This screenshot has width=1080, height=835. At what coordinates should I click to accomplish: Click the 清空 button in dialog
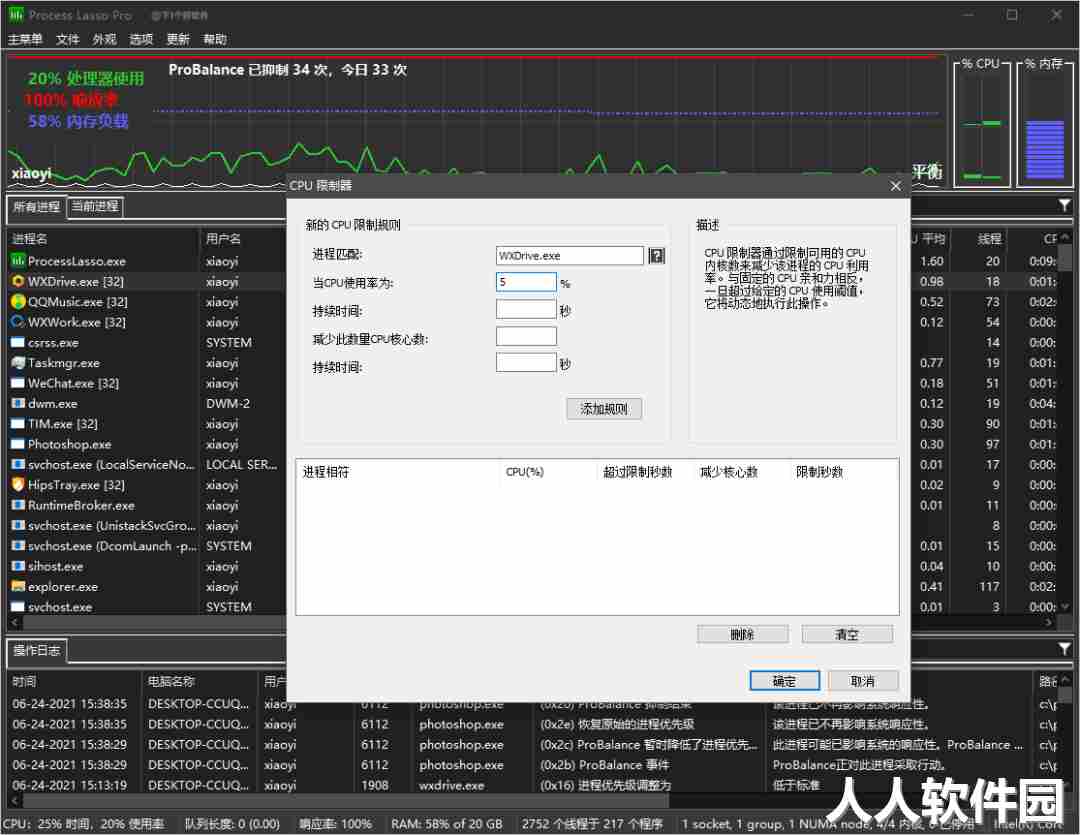click(847, 634)
